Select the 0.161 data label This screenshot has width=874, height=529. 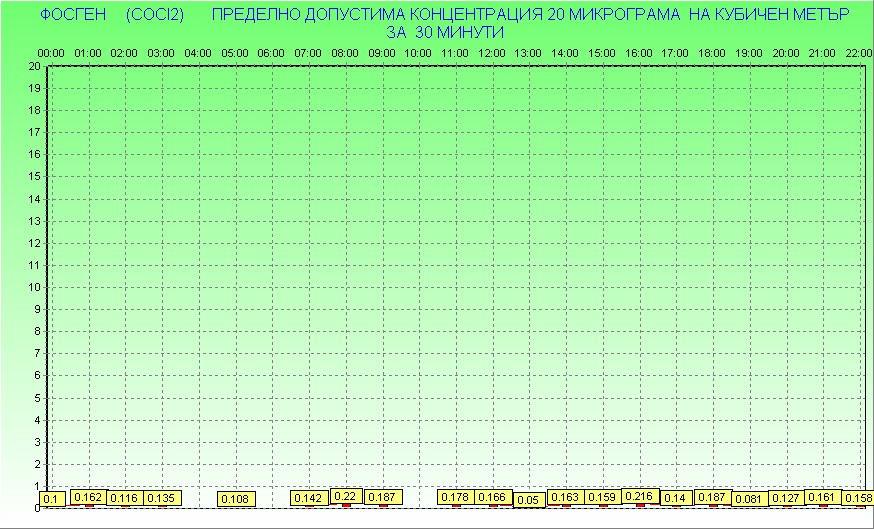pos(823,497)
